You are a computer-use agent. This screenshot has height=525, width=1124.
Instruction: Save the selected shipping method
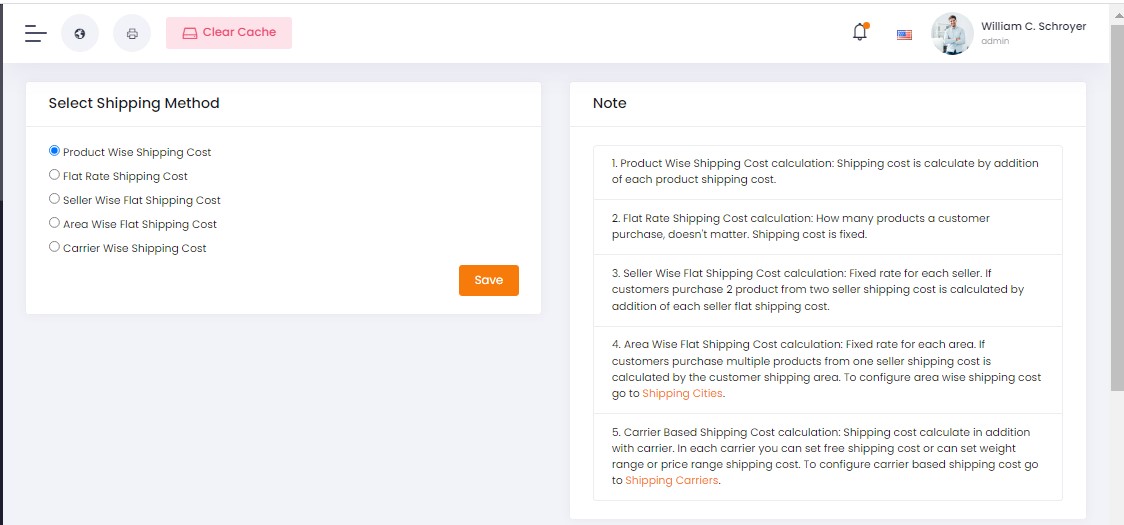(x=488, y=280)
